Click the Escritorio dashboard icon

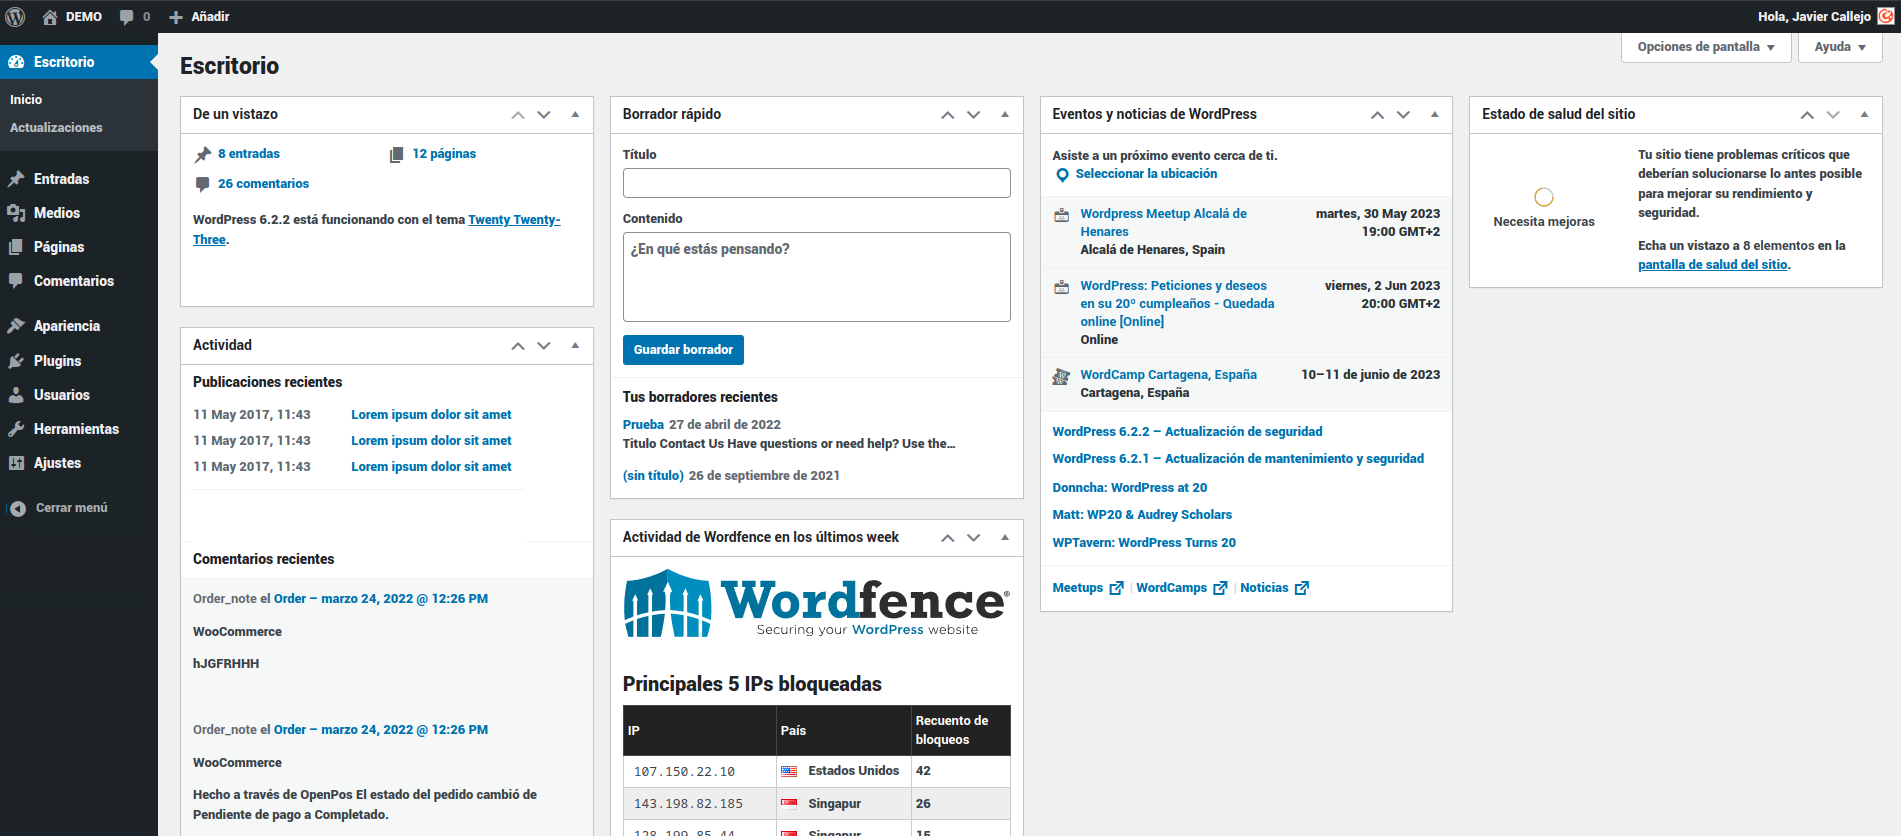pos(16,62)
